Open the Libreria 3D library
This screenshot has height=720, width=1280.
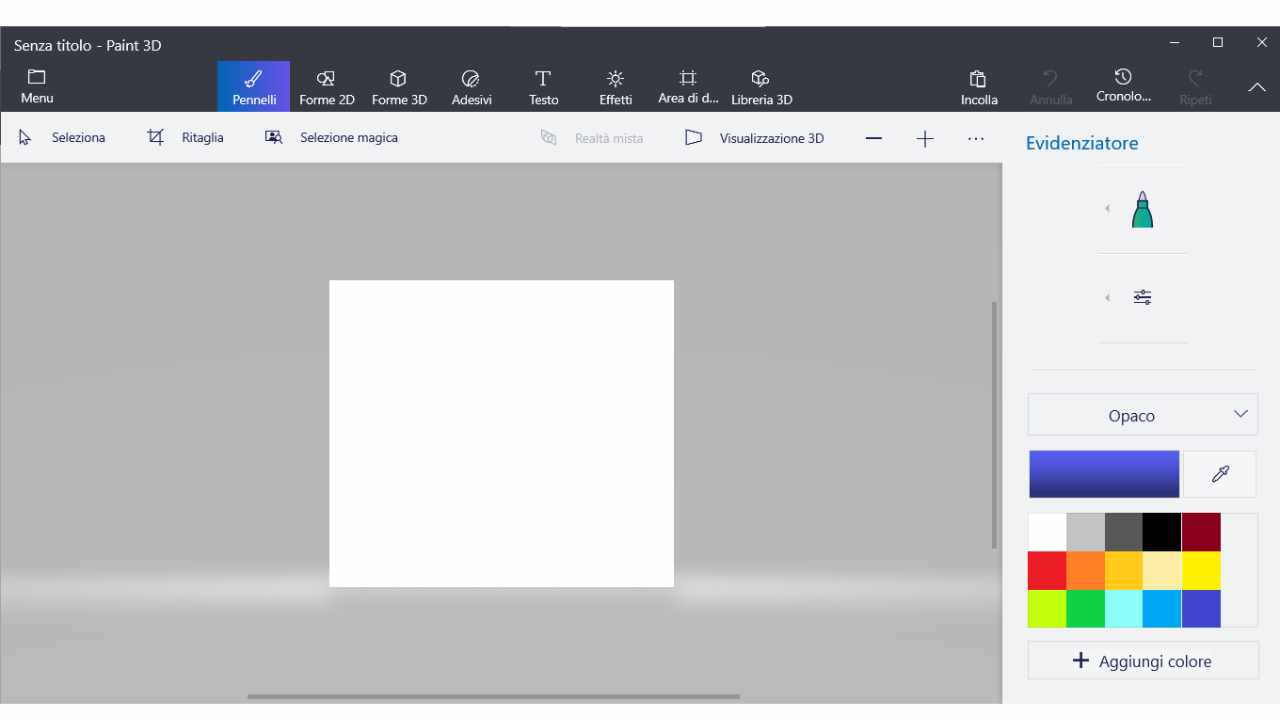761,87
